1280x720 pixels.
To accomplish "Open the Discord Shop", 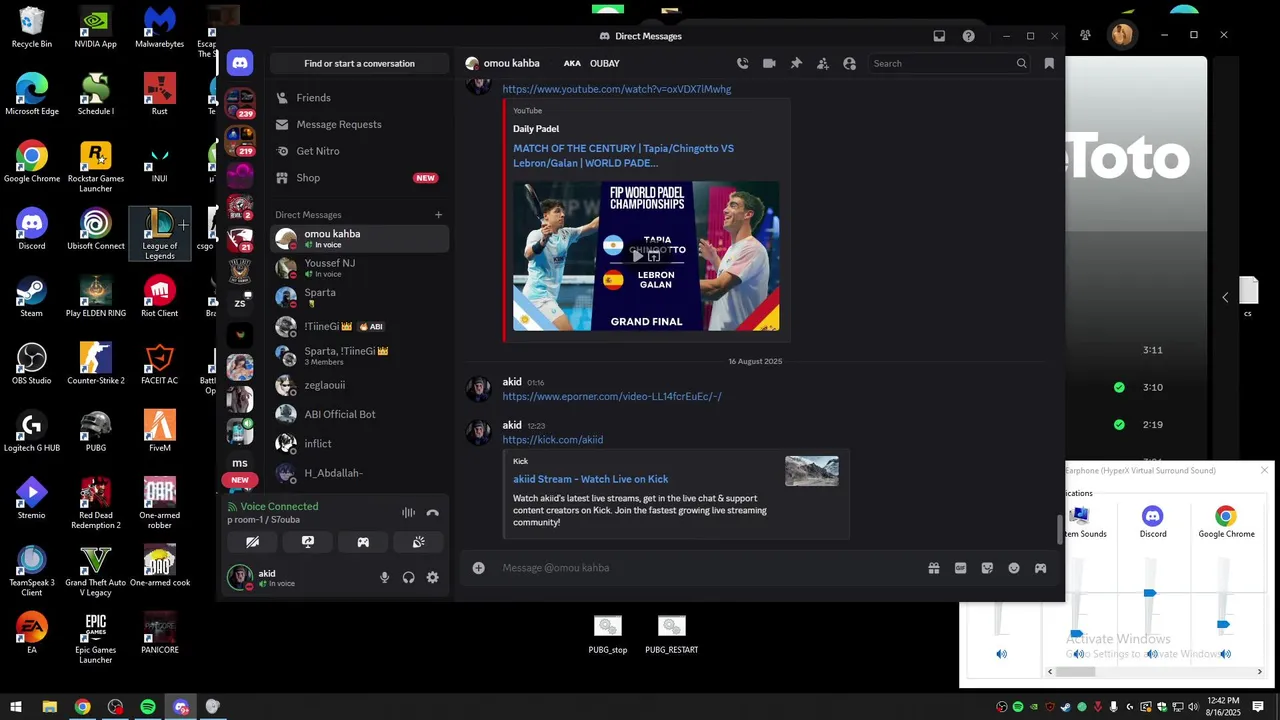I will (x=359, y=178).
